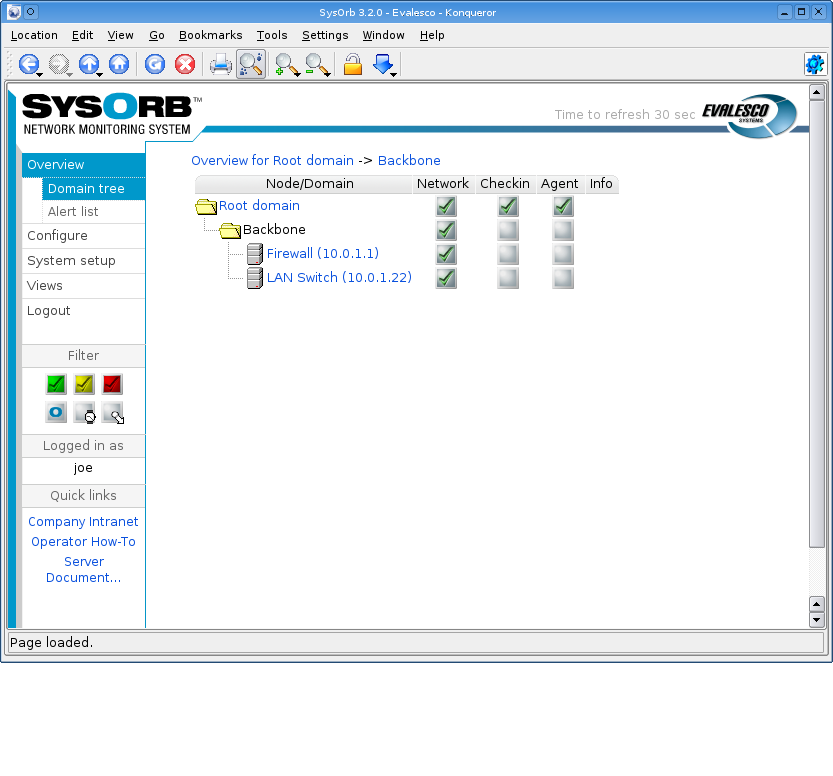The width and height of the screenshot is (833, 776).
Task: Open the Tools menu
Action: coord(272,35)
